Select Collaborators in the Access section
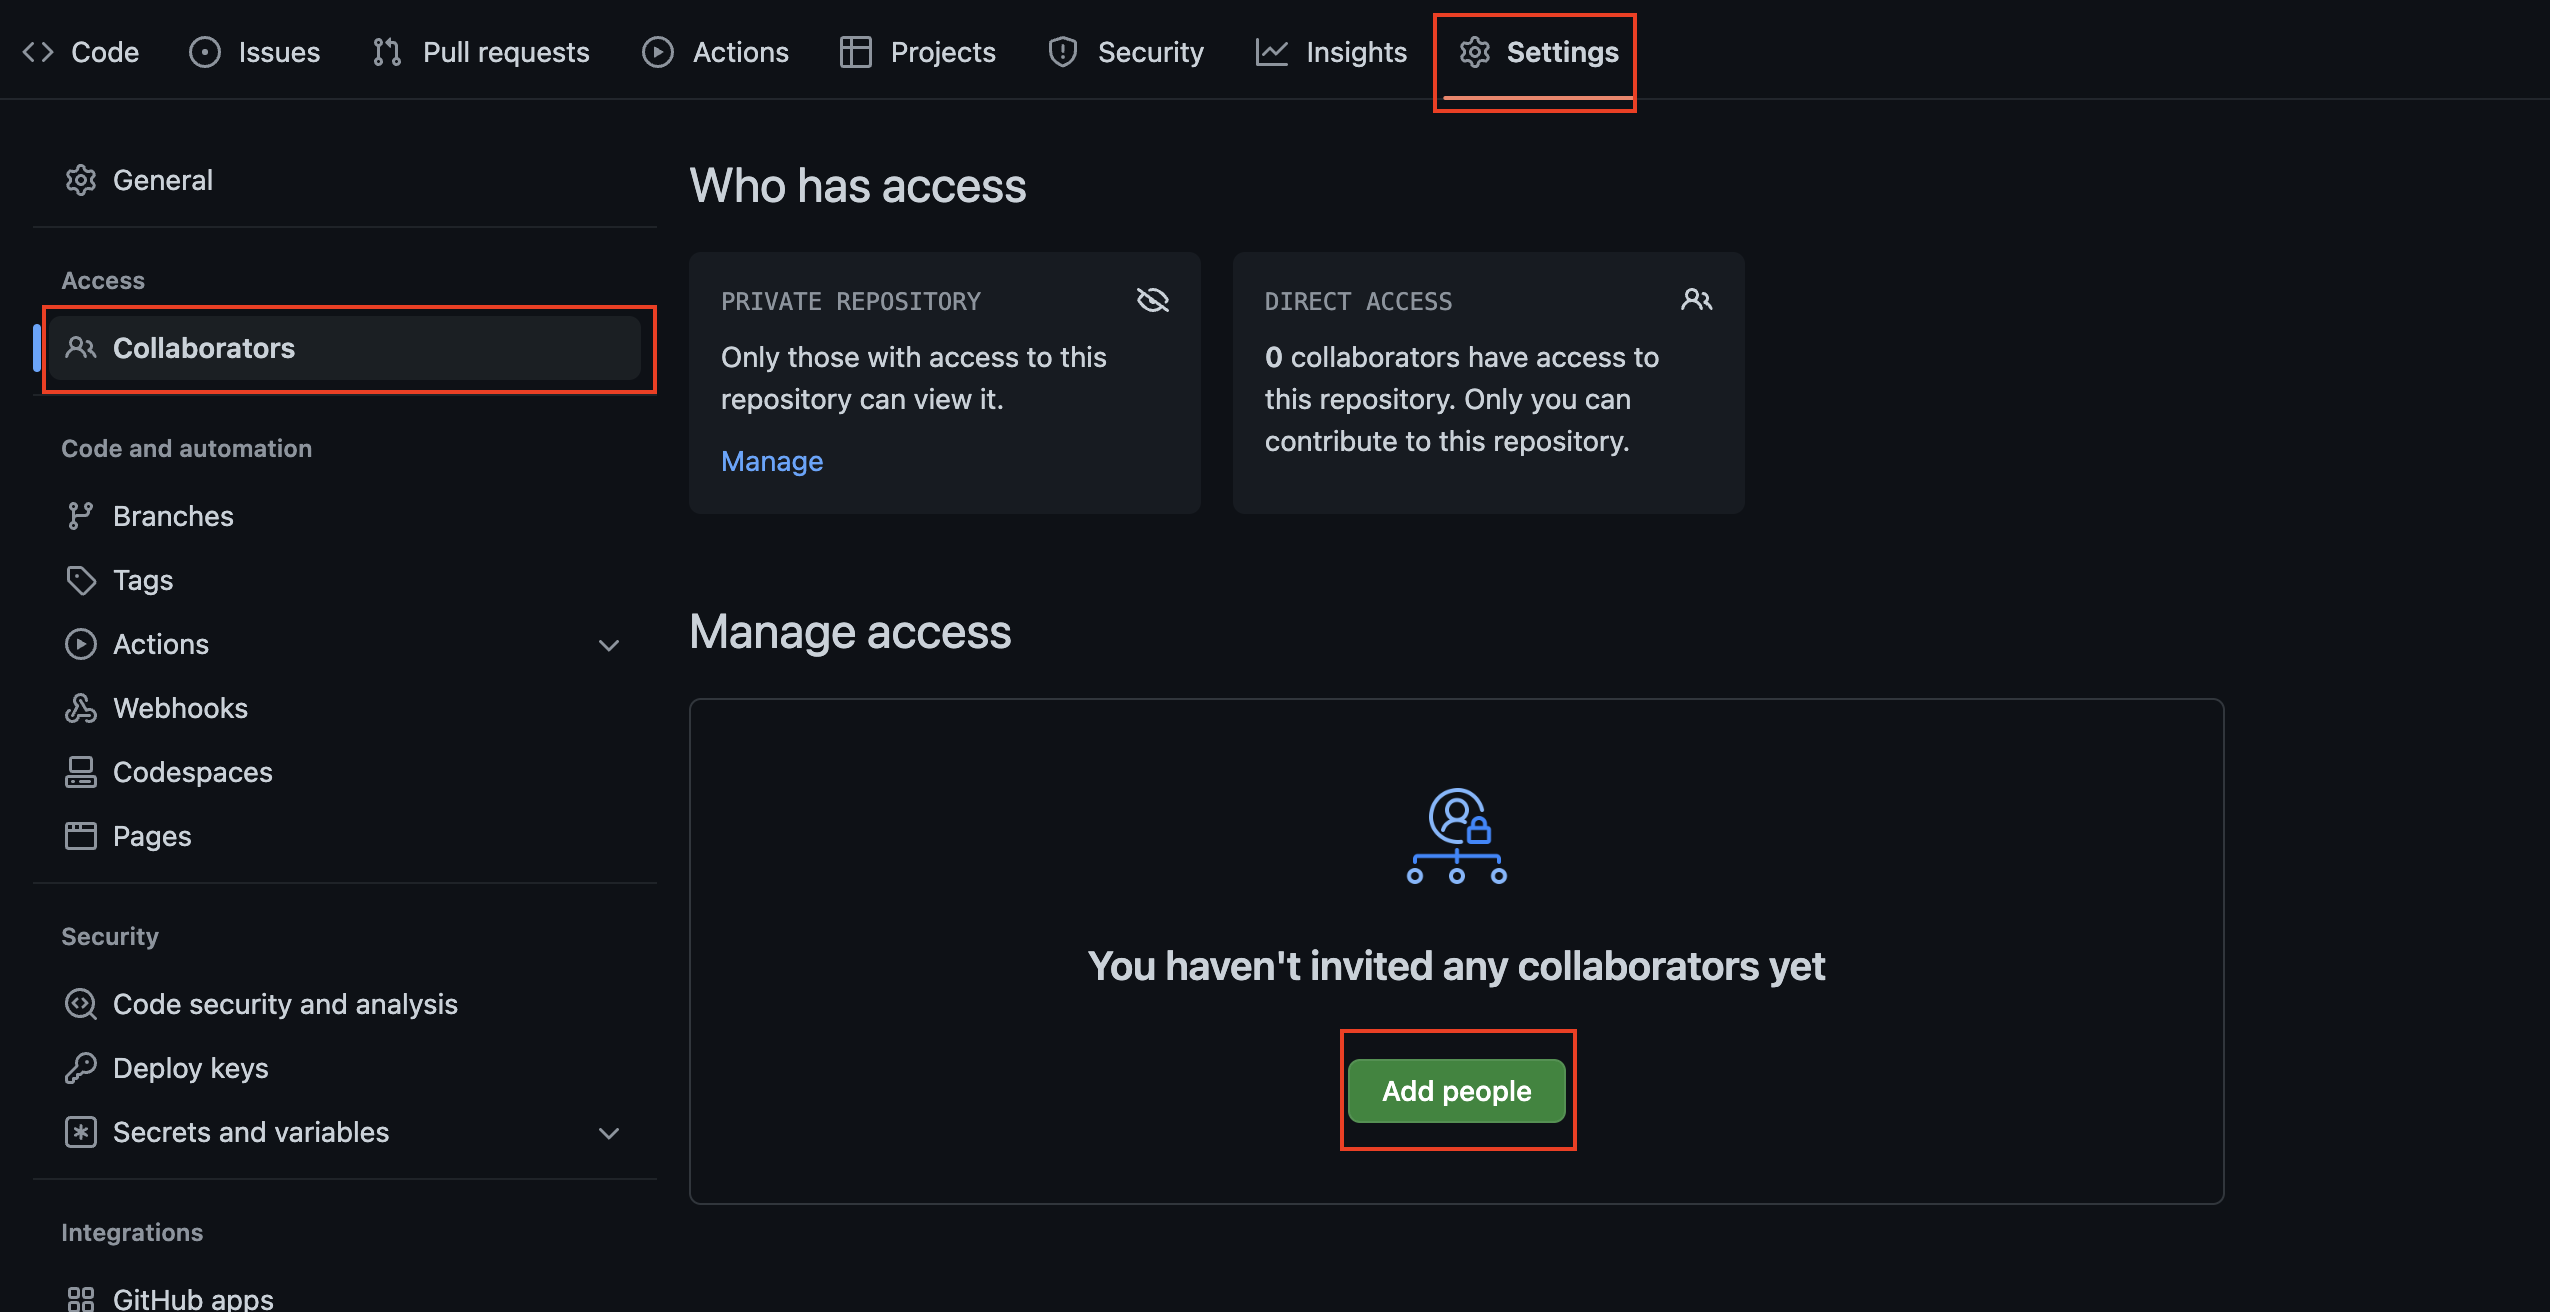 tap(203, 348)
